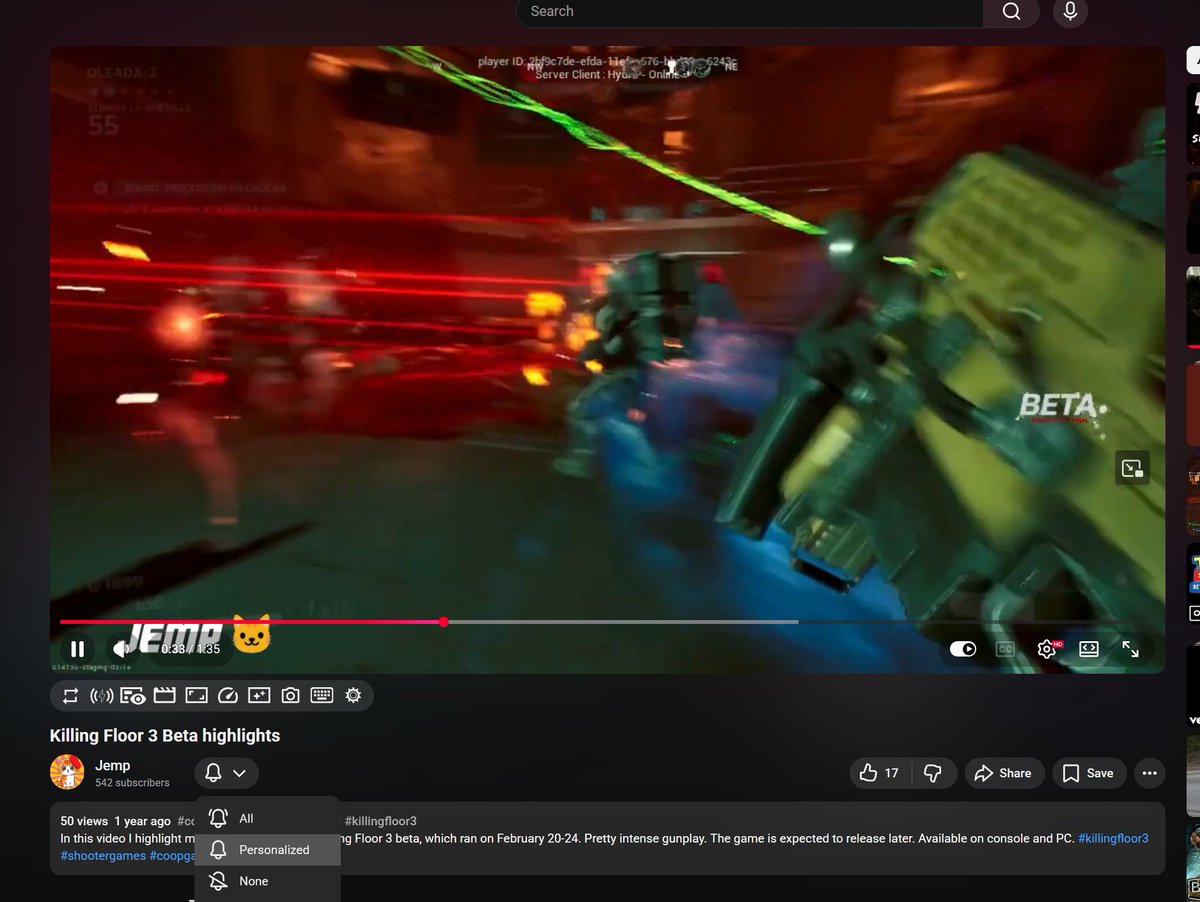
Task: Click the Share button
Action: 1003,773
